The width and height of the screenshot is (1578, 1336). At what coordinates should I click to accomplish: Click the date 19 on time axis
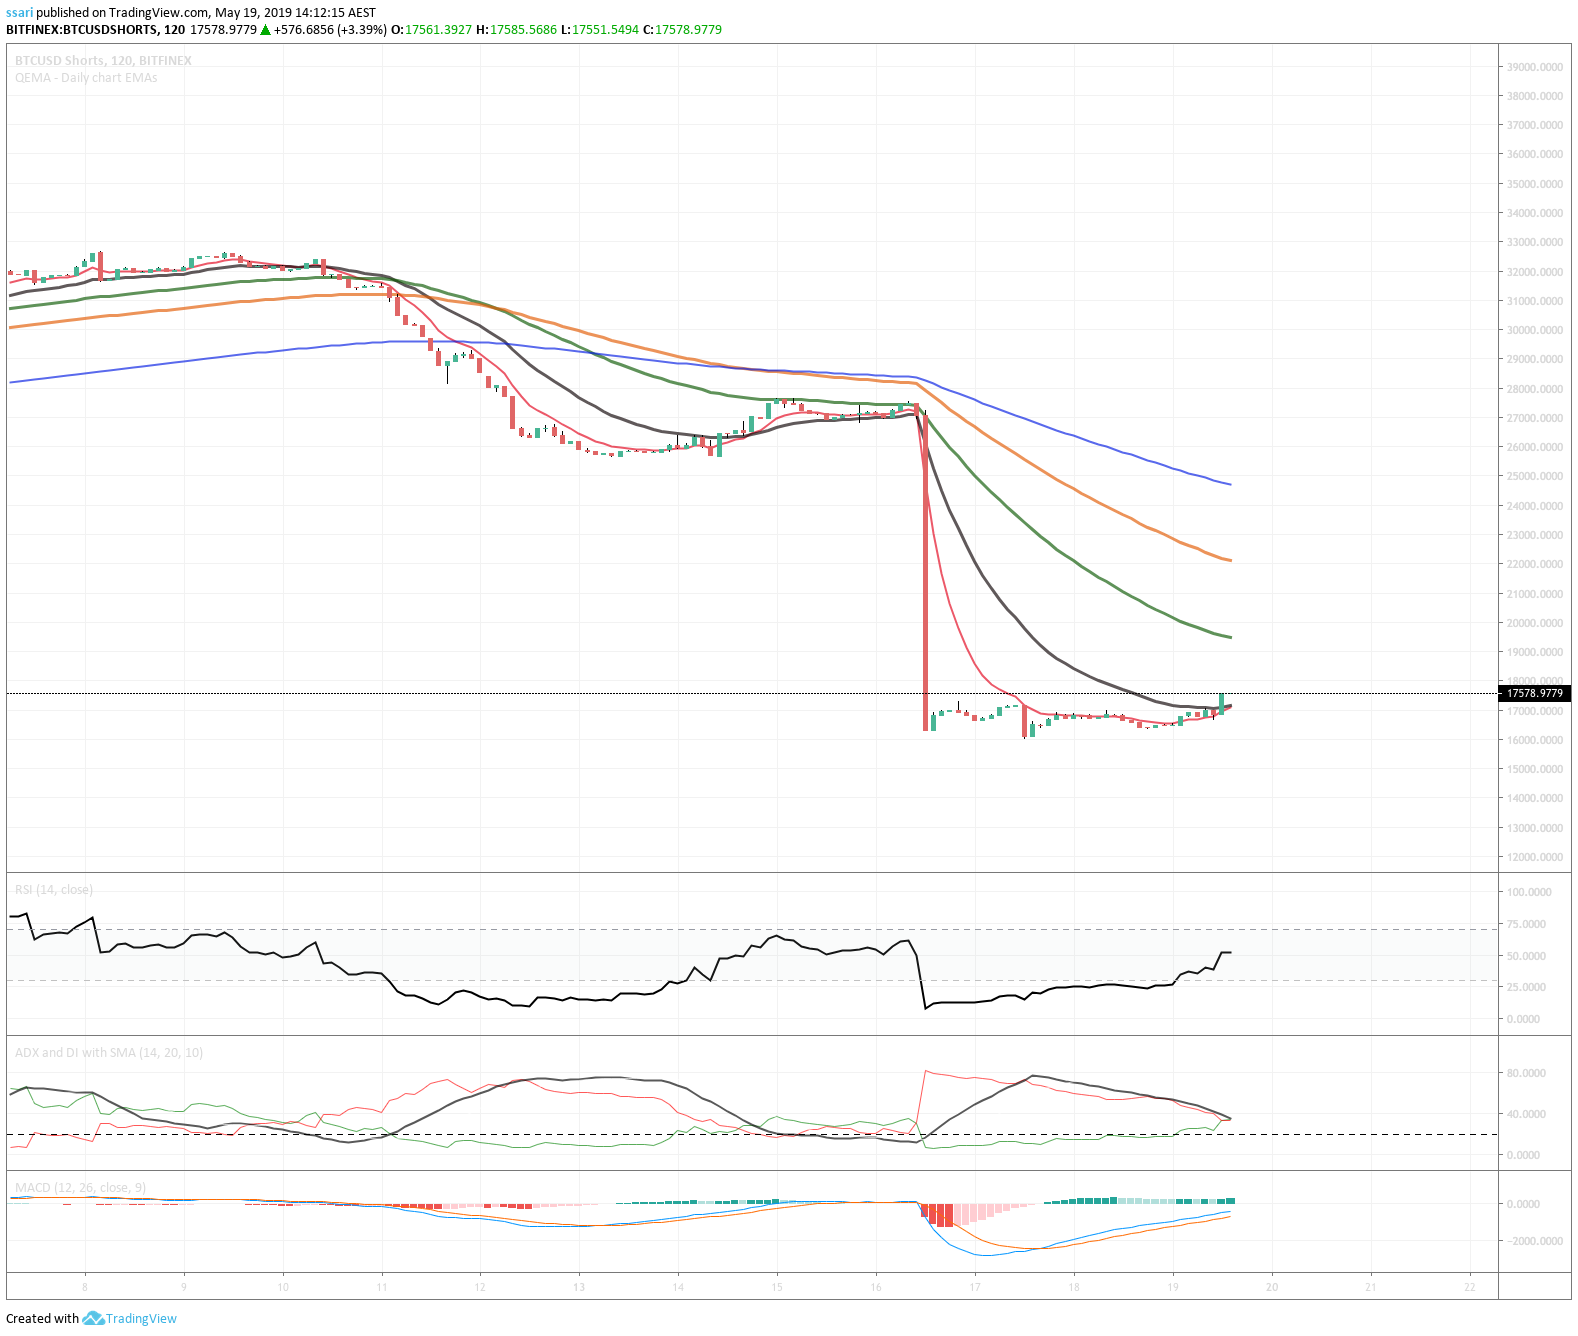tap(1173, 1287)
